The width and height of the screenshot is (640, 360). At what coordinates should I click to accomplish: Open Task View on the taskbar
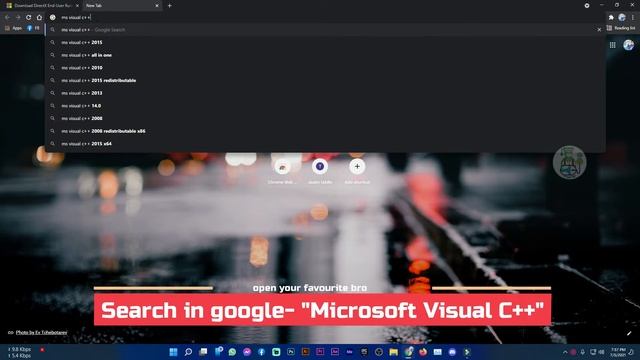click(203, 352)
